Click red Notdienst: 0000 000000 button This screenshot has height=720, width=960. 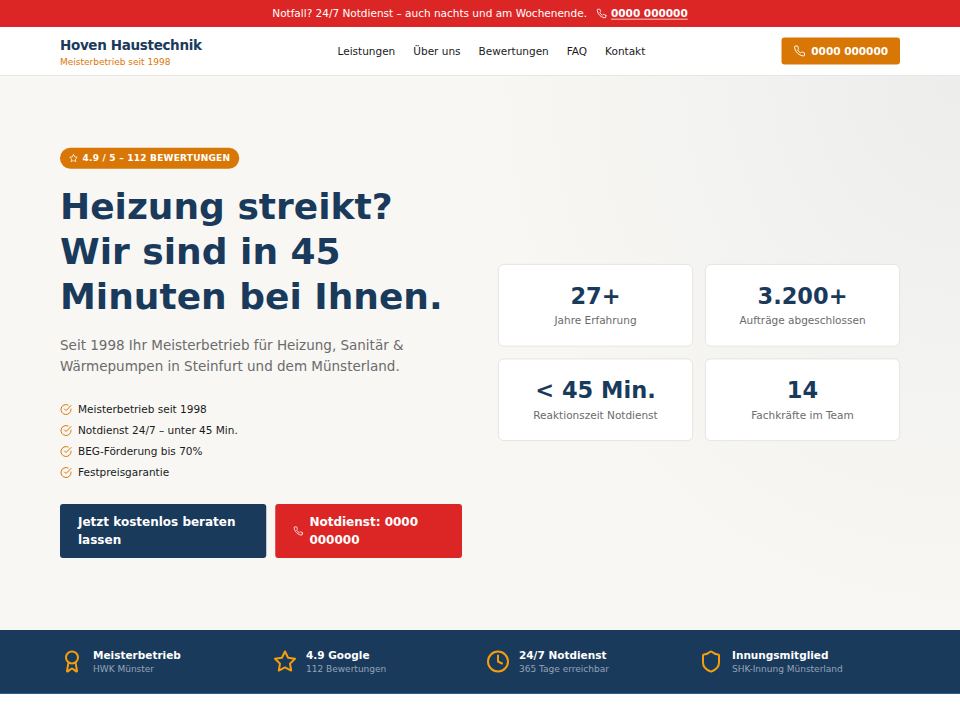(x=369, y=531)
